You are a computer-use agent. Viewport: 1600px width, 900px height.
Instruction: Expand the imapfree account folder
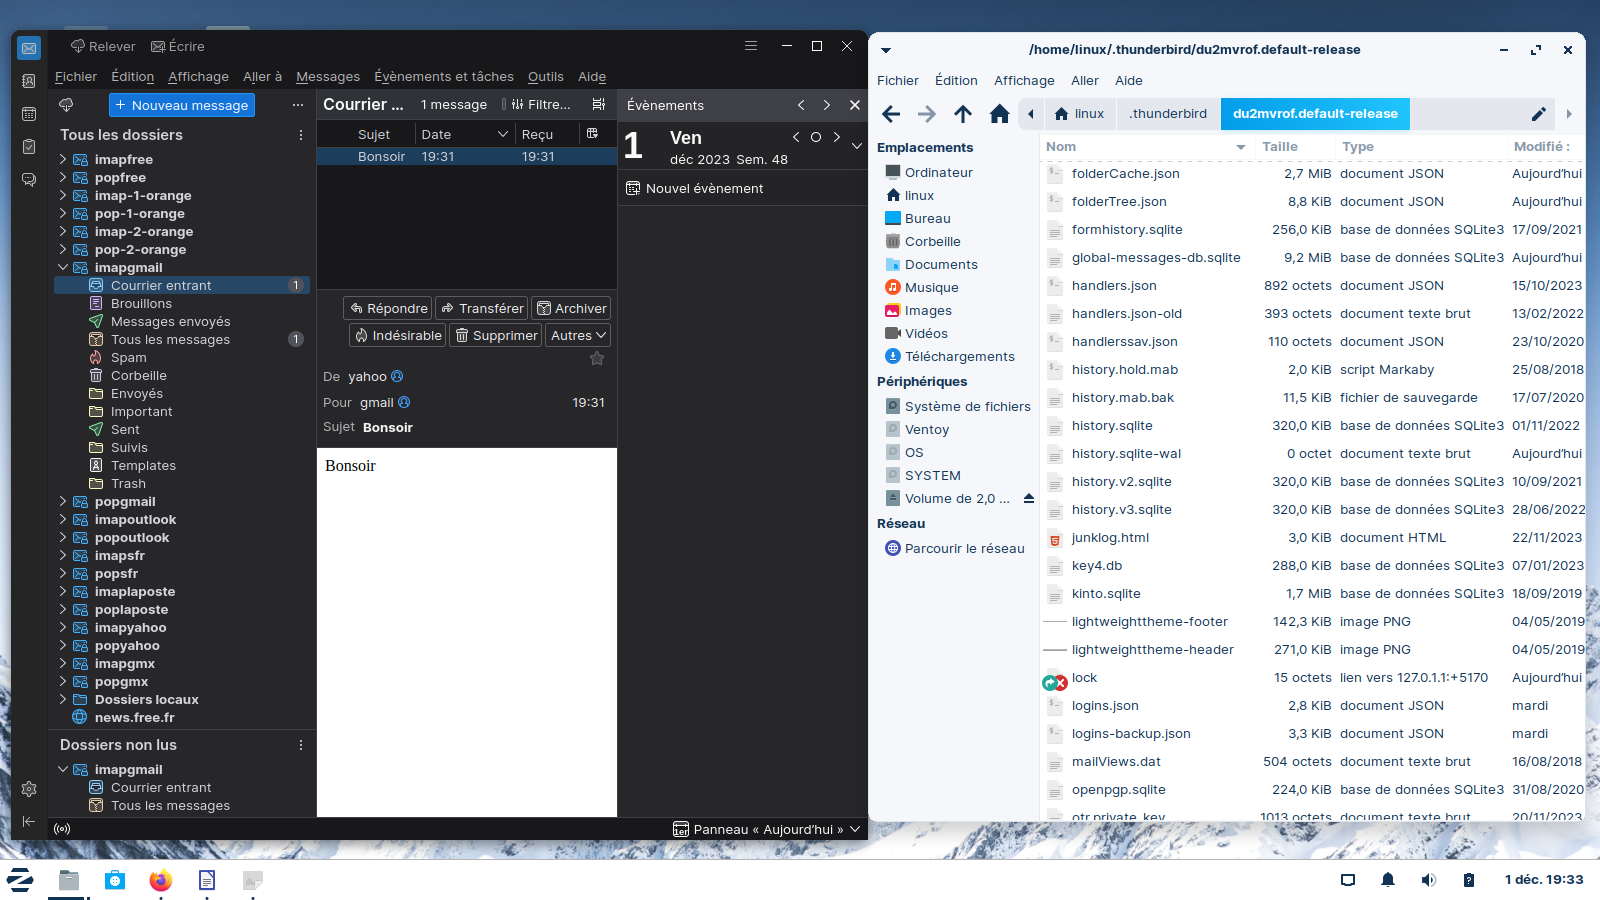coord(63,159)
